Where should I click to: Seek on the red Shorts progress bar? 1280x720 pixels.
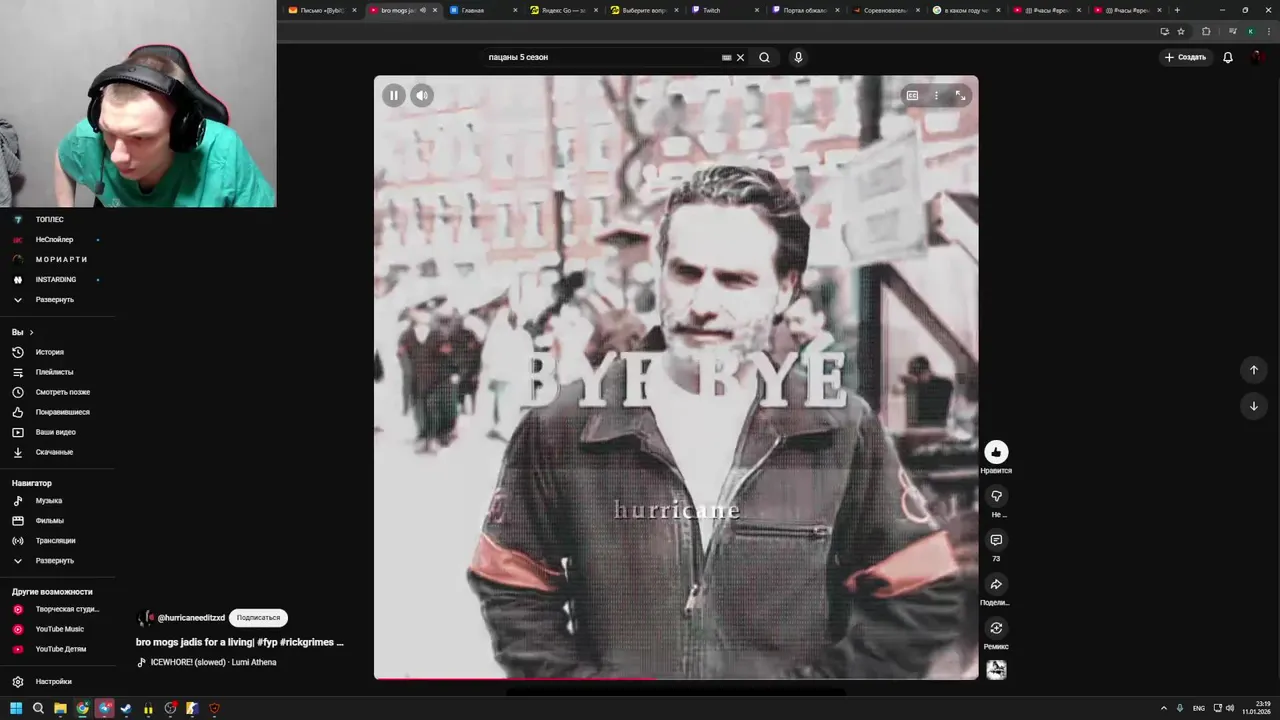[x=676, y=678]
